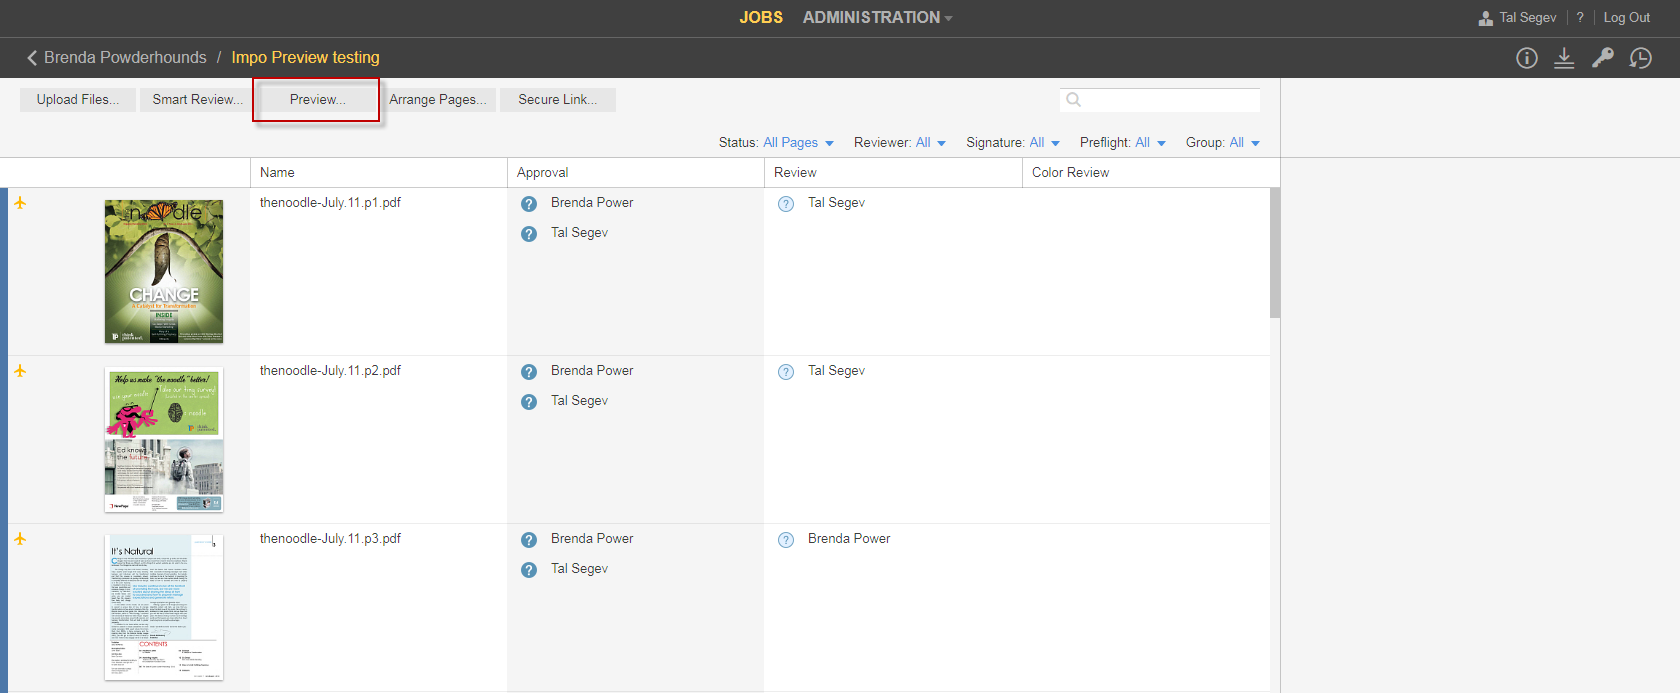Click the download icon in header
The width and height of the screenshot is (1680, 693).
click(1564, 58)
